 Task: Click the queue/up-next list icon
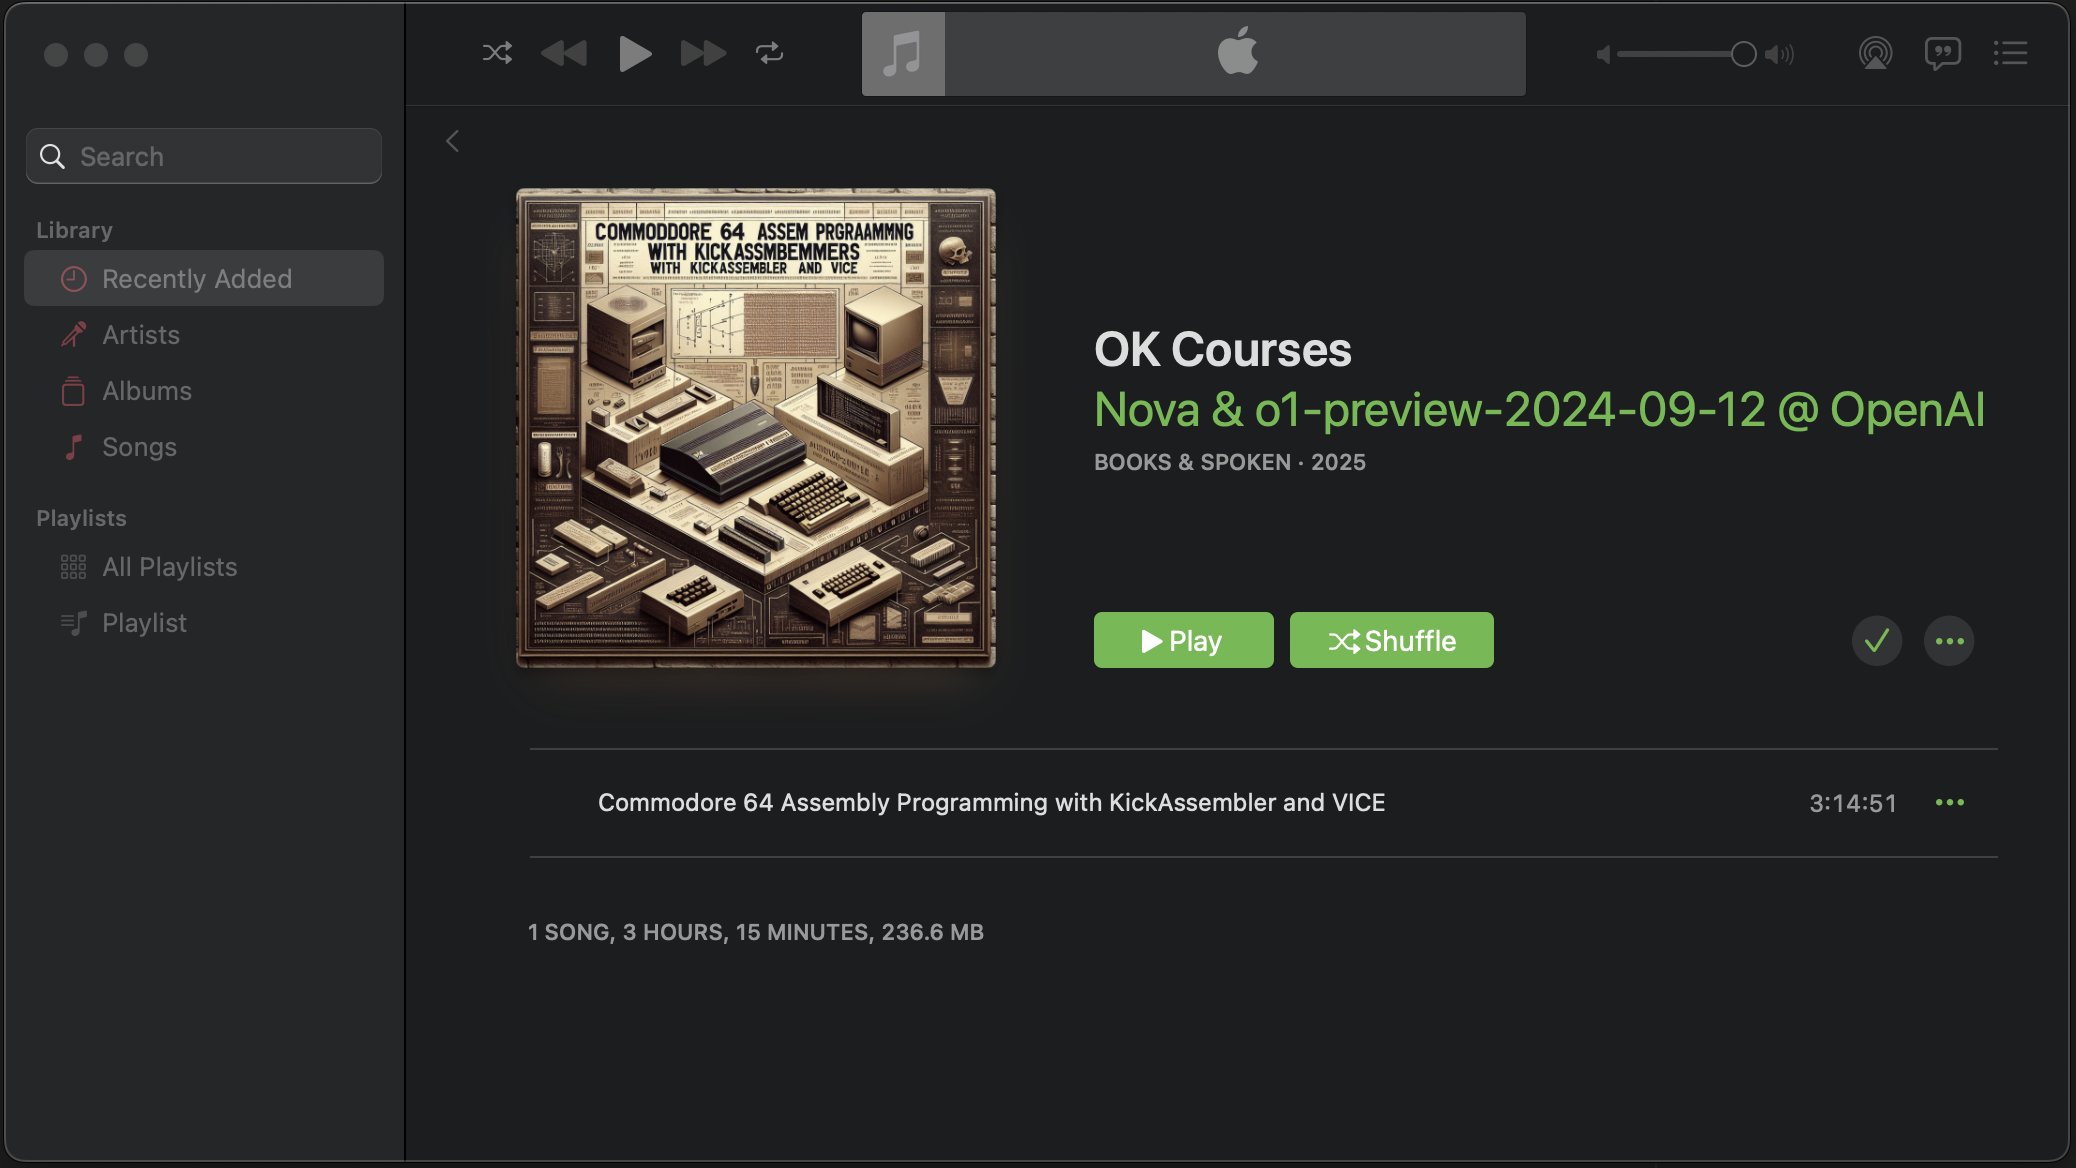click(x=2010, y=53)
